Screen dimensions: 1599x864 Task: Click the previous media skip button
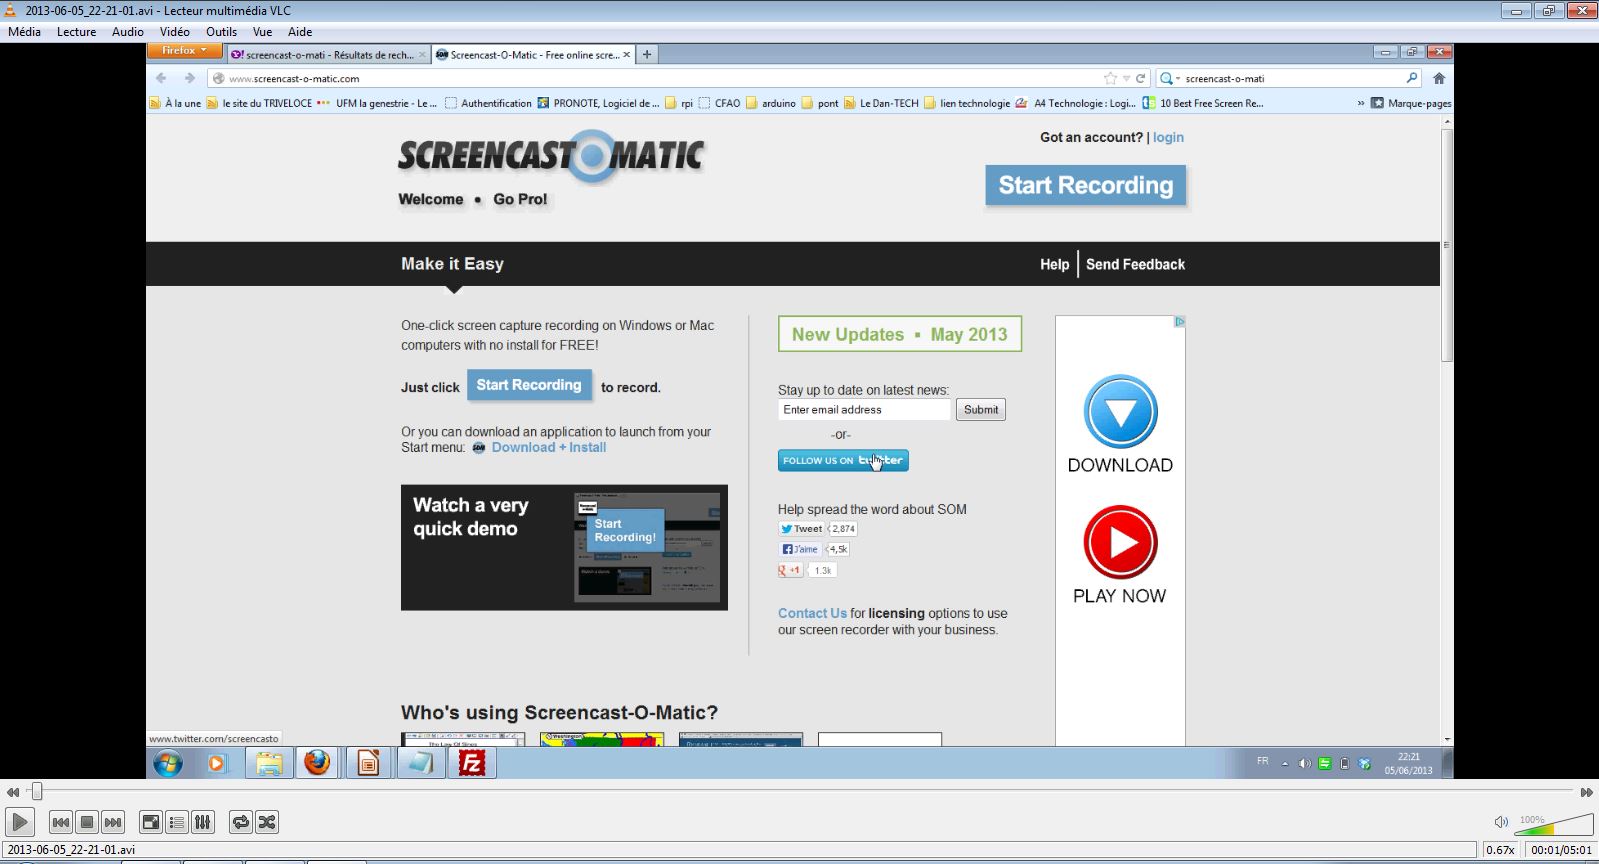(60, 822)
